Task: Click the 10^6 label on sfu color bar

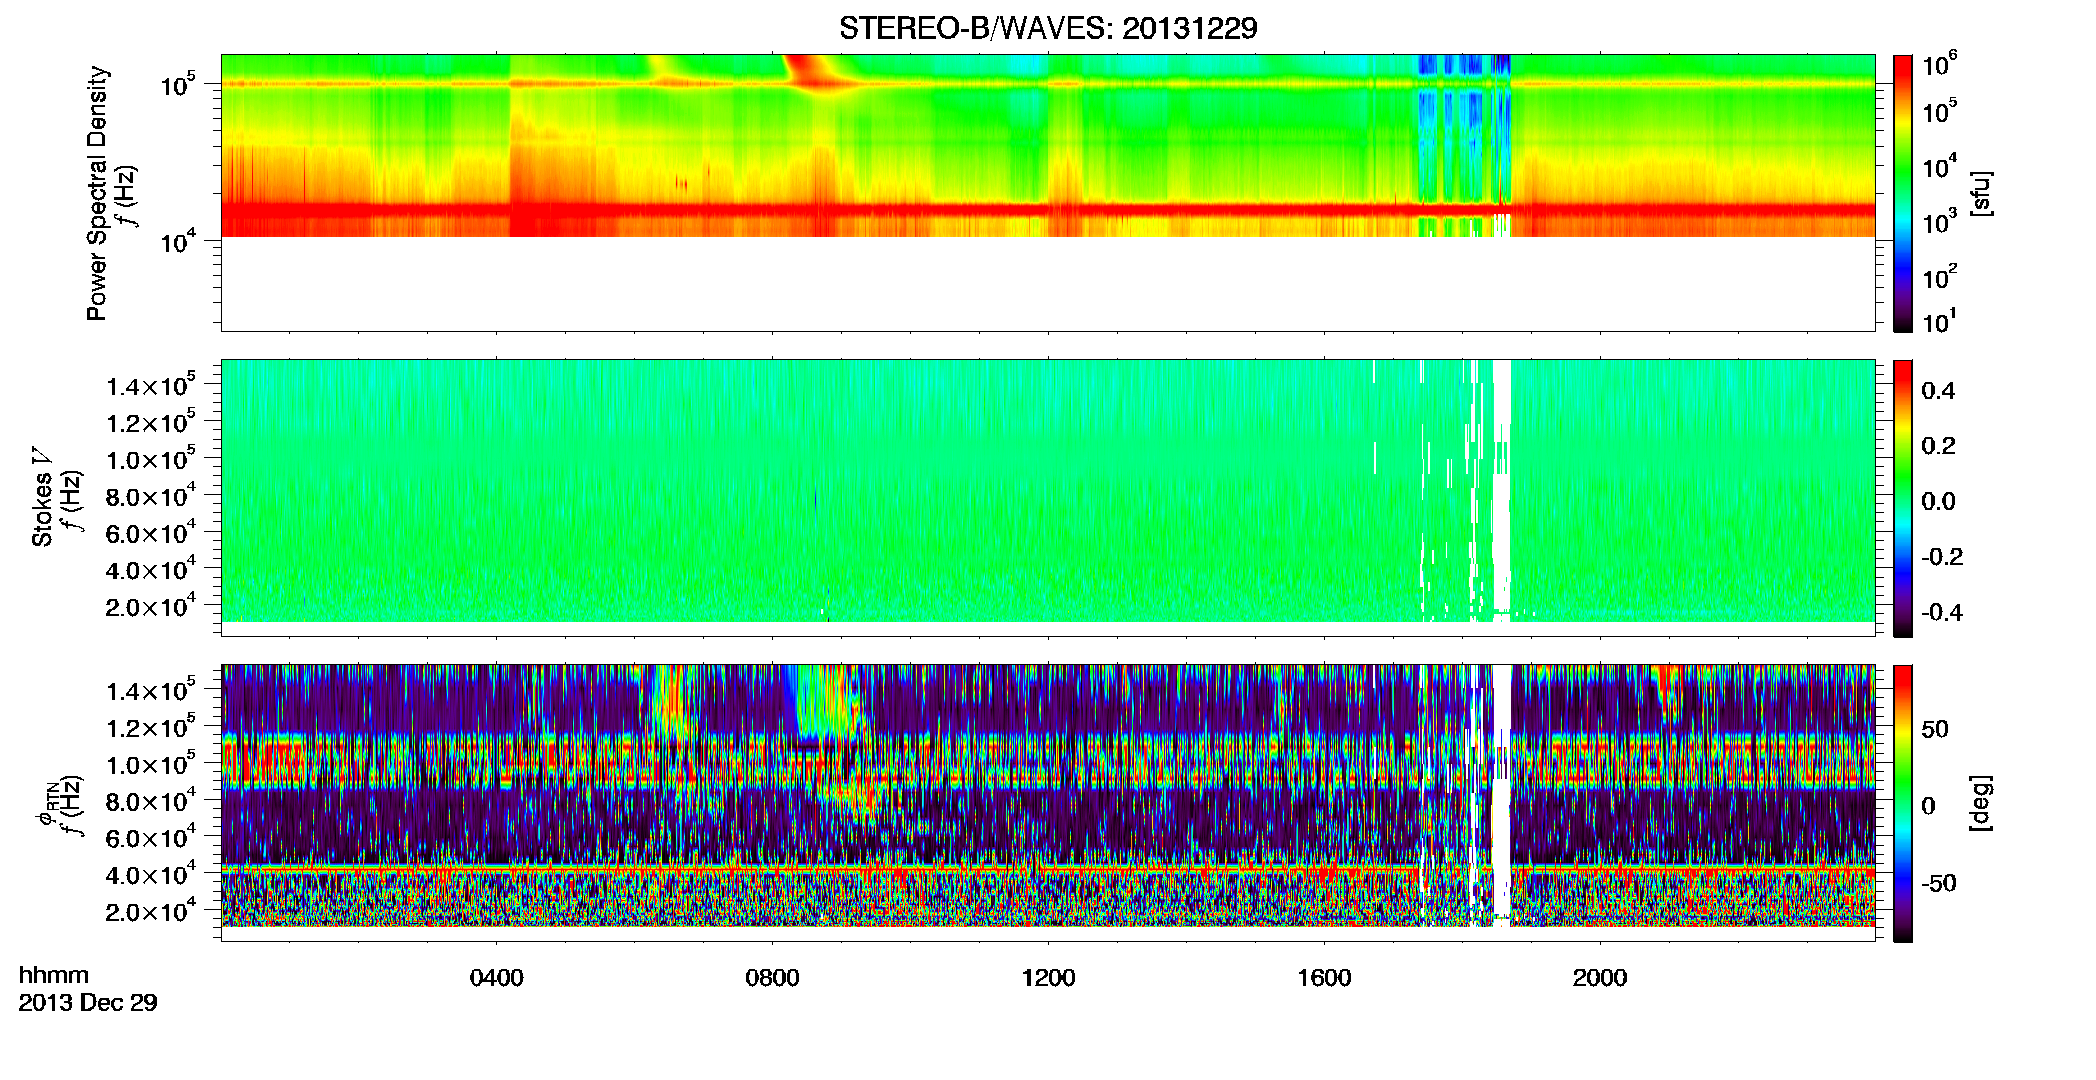Action: (1940, 66)
